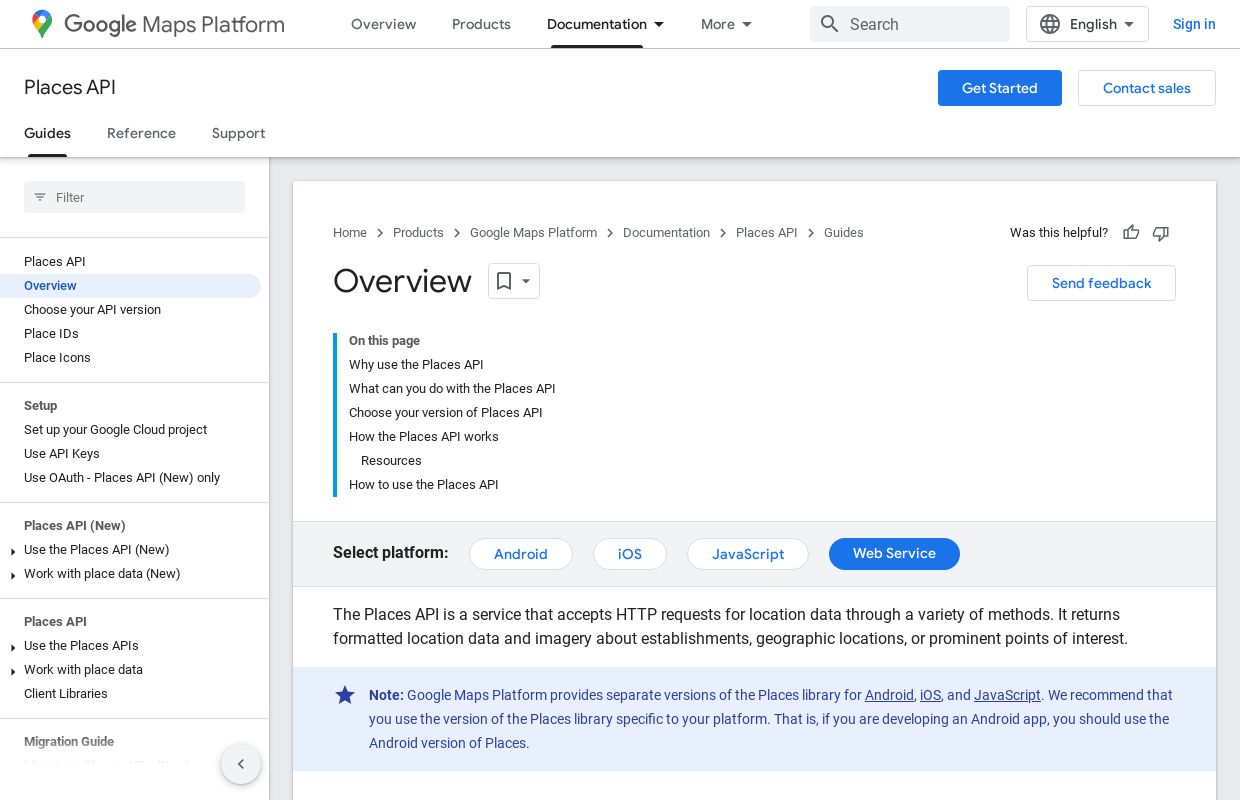Select the iOS platform
The width and height of the screenshot is (1240, 800).
pyautogui.click(x=630, y=554)
